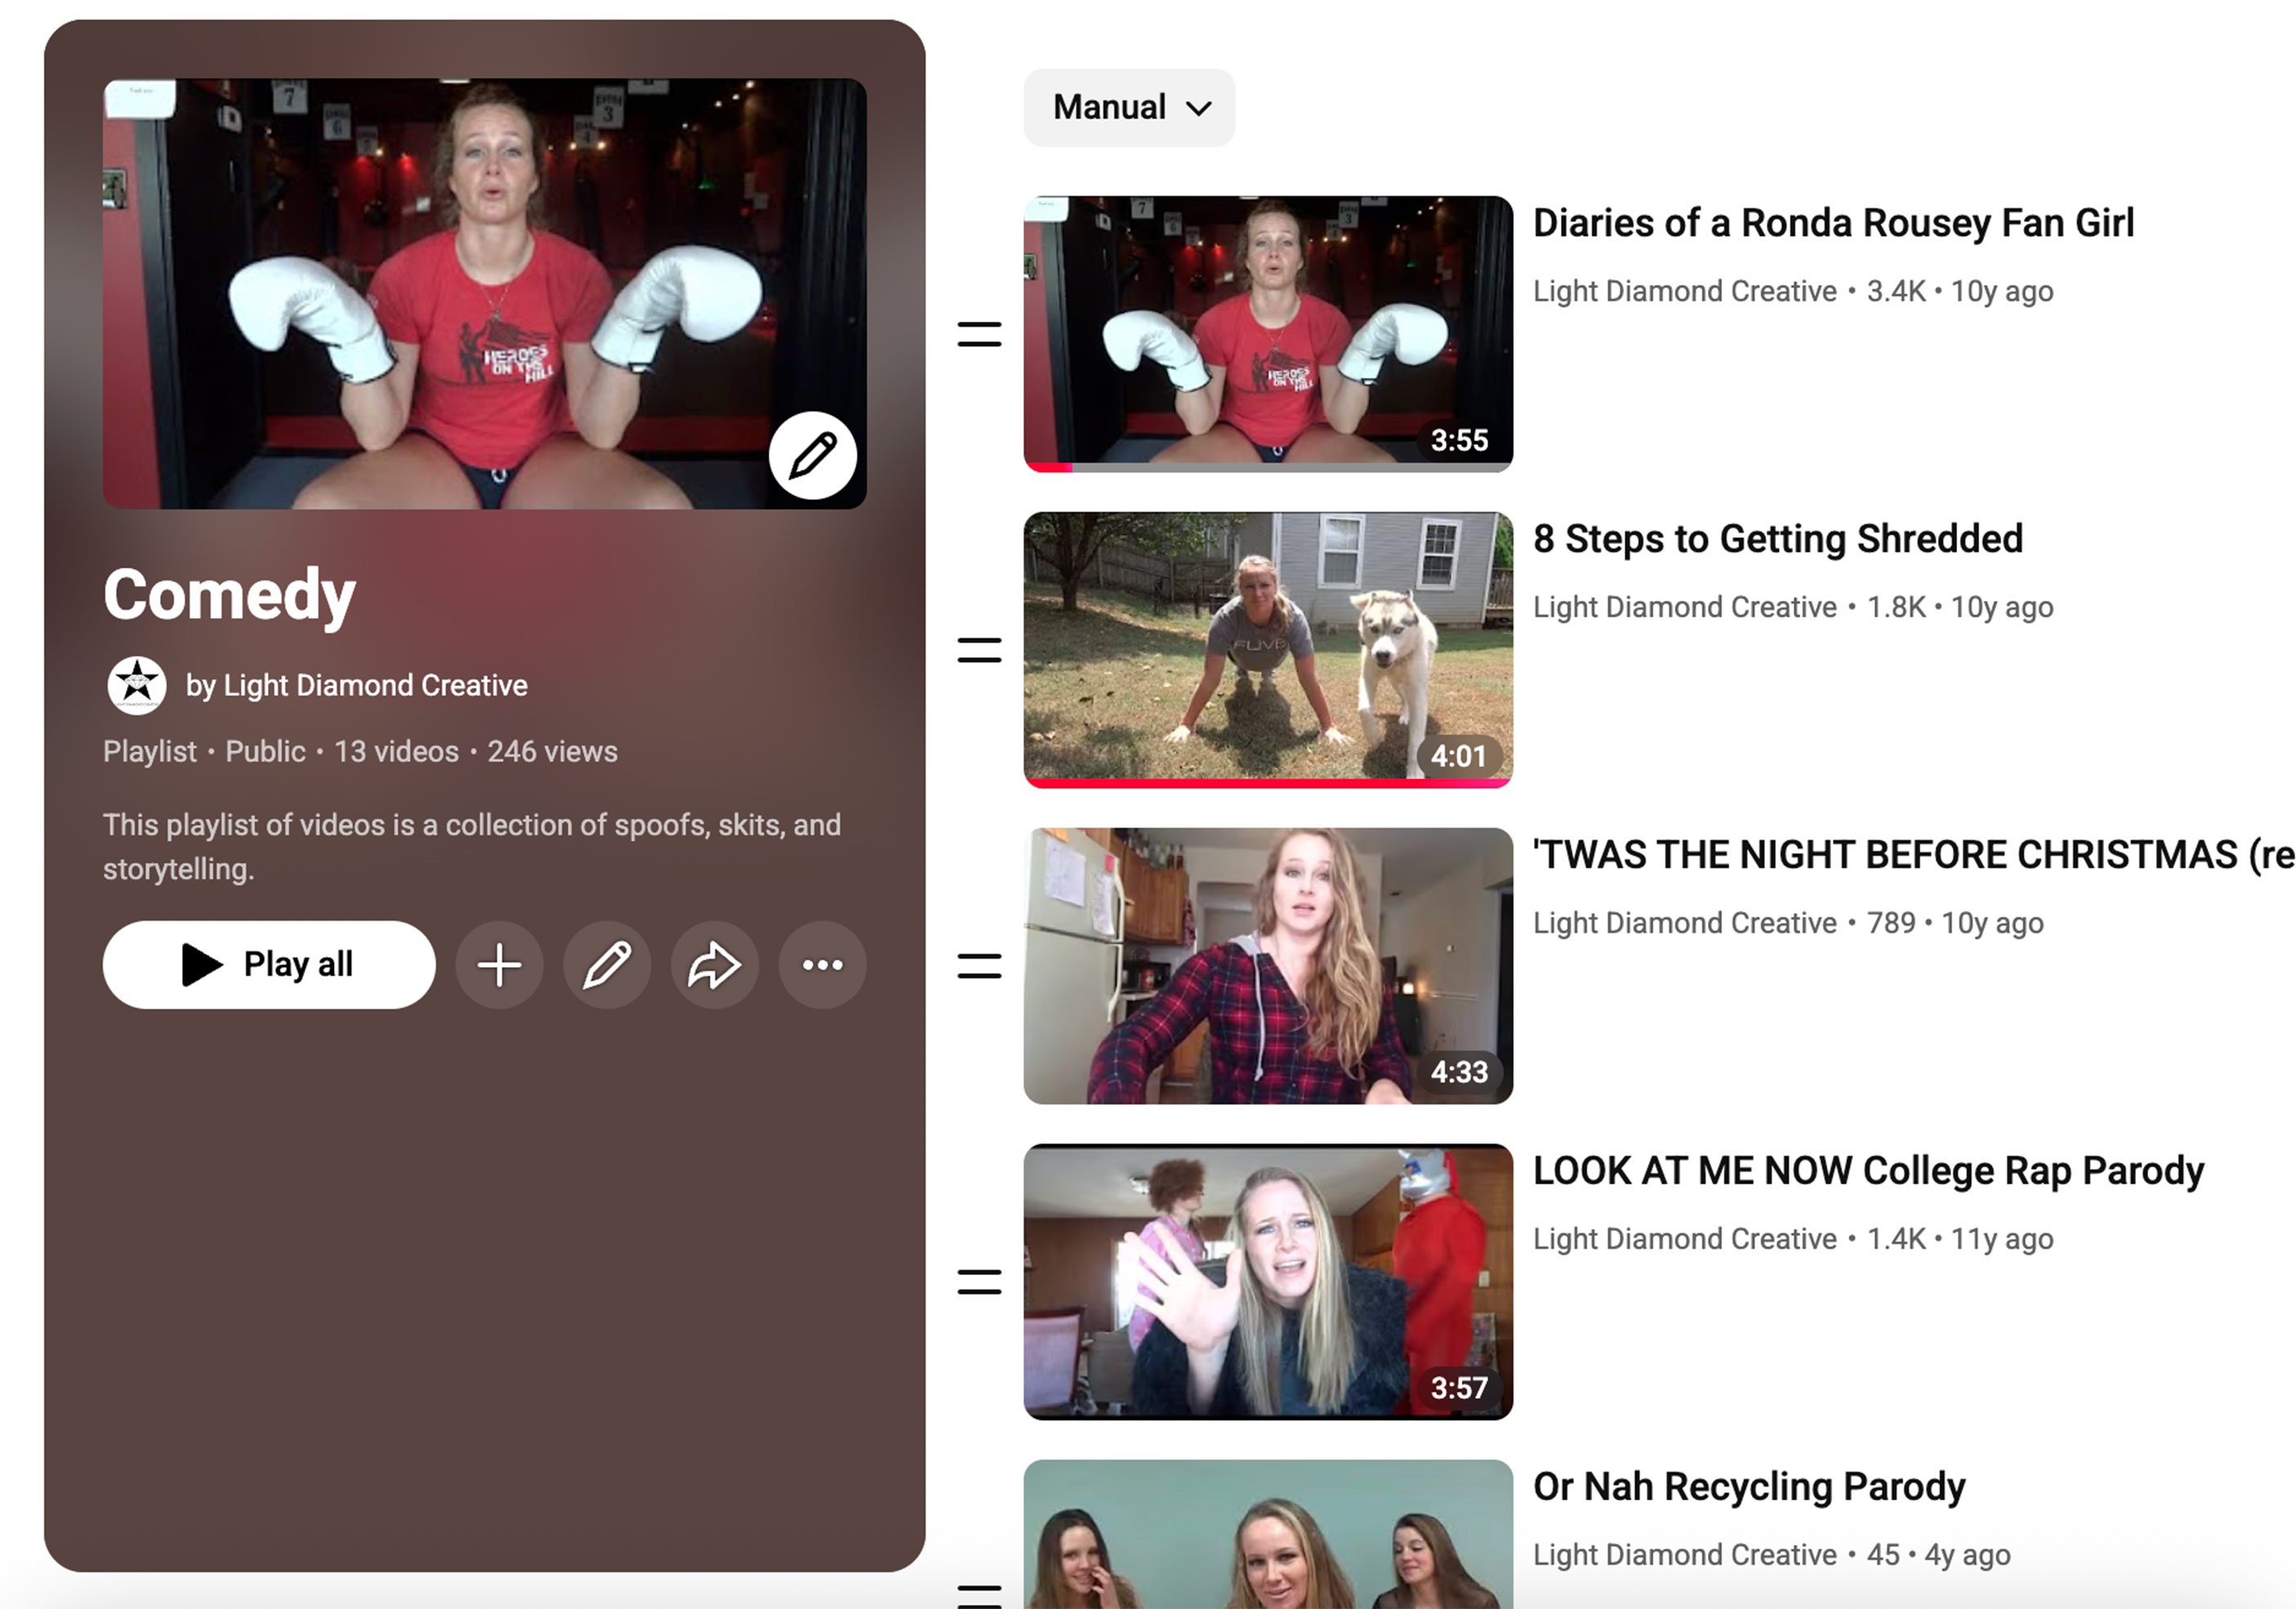Grab drag handle beside Ronda Rousey video
This screenshot has height=1609, width=2296.
tap(979, 334)
